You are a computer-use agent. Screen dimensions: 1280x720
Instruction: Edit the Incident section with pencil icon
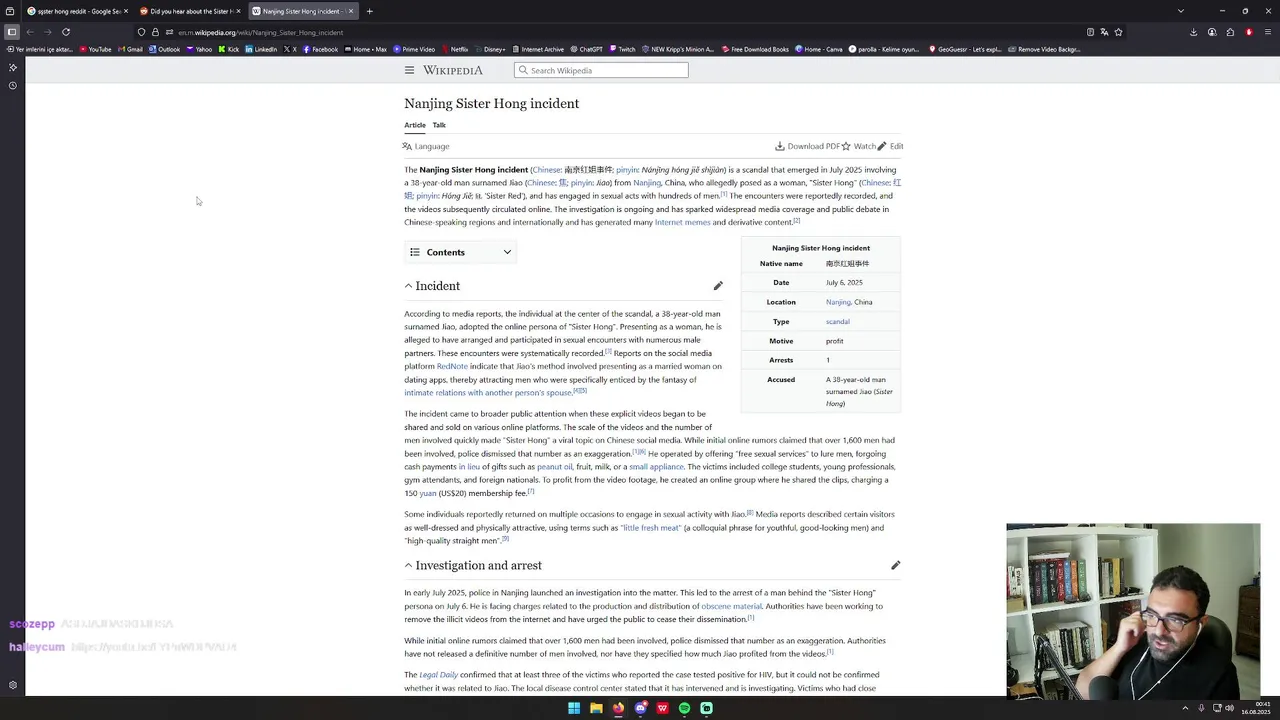point(718,286)
